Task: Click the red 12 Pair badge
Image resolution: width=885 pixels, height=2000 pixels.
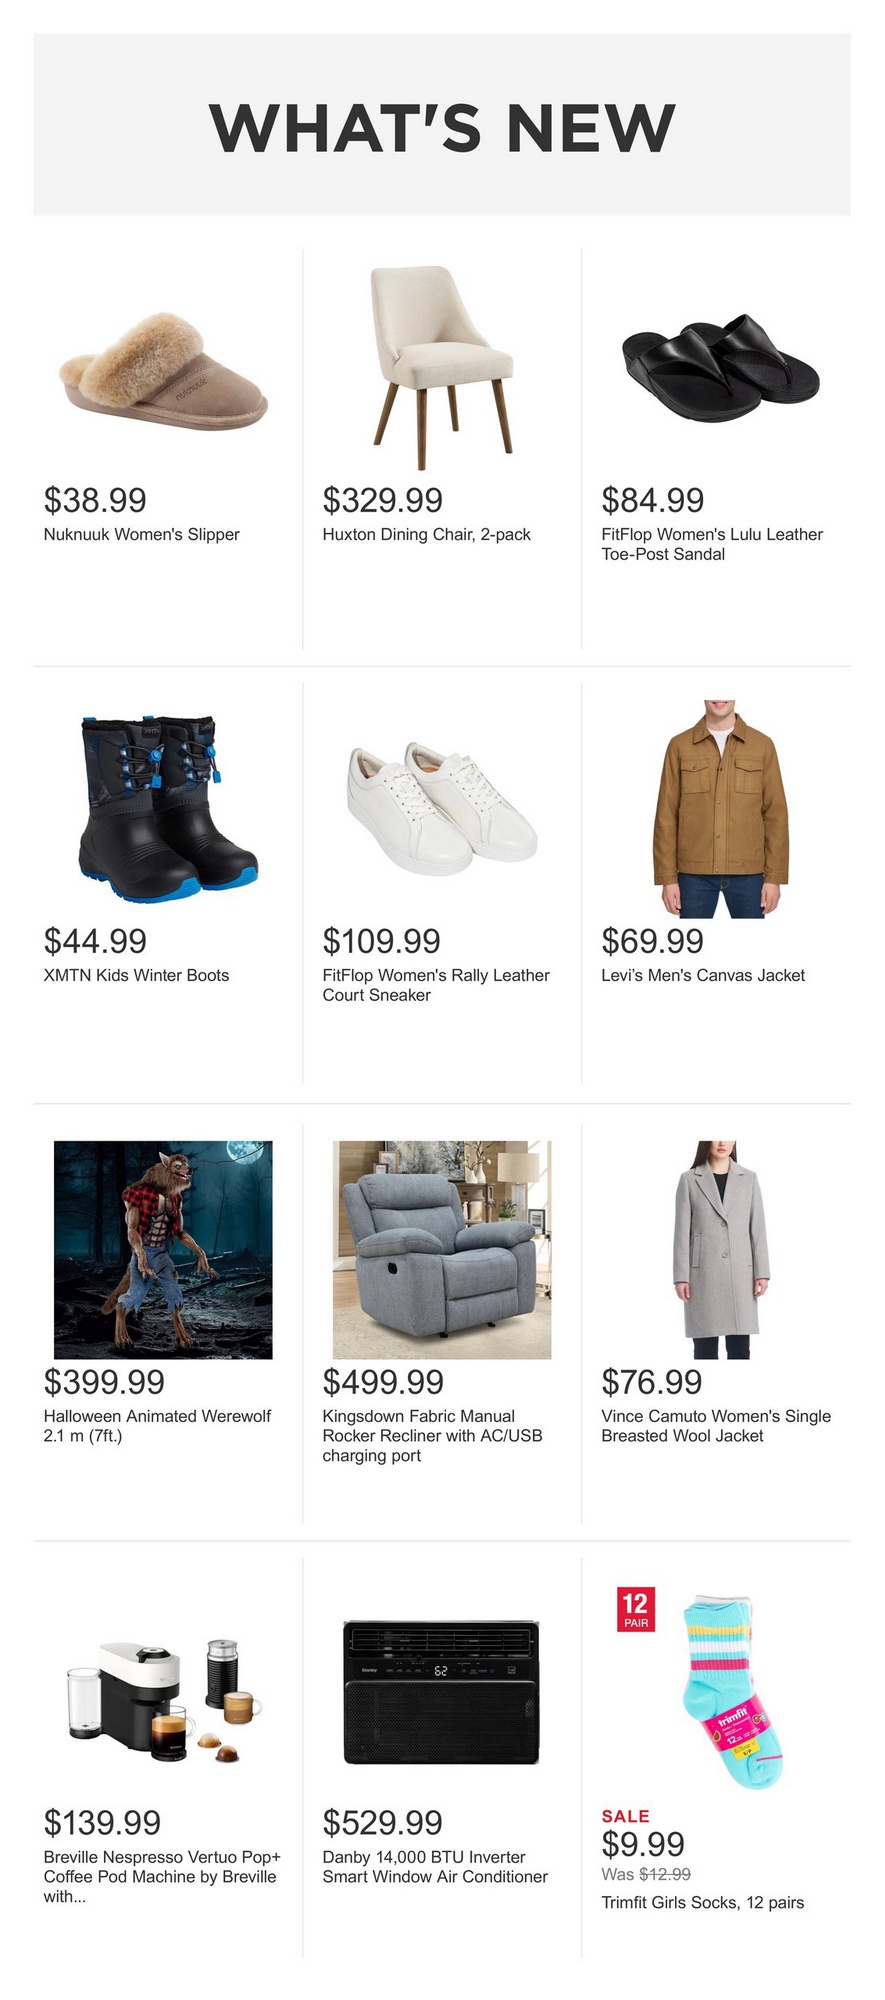Action: (636, 1609)
